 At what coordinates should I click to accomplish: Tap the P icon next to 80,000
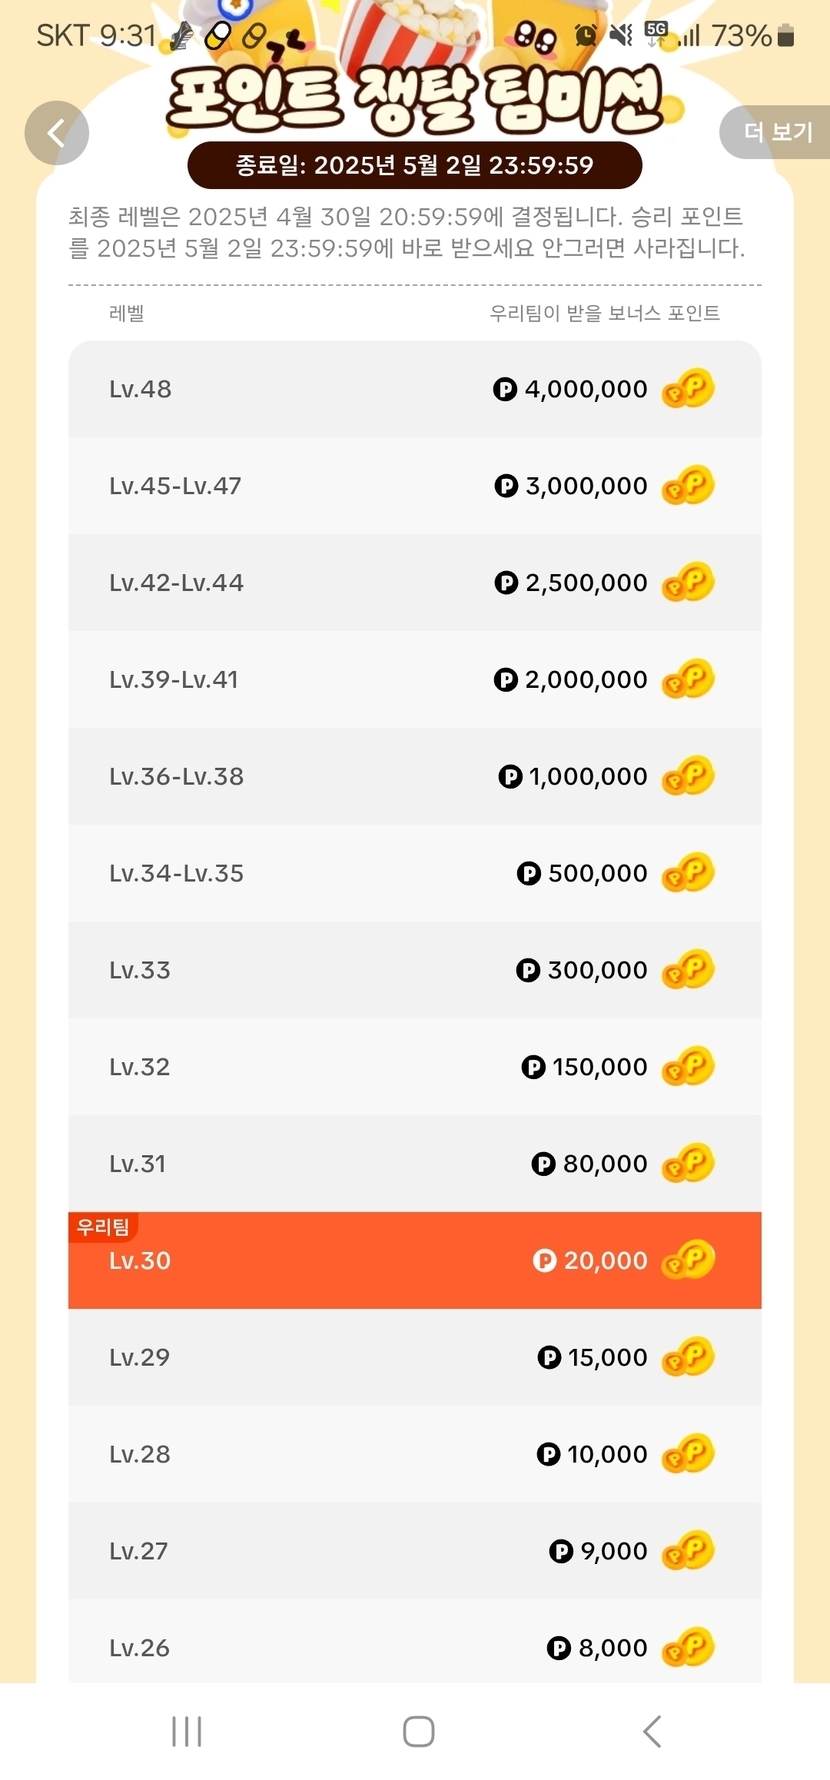pyautogui.click(x=543, y=1164)
